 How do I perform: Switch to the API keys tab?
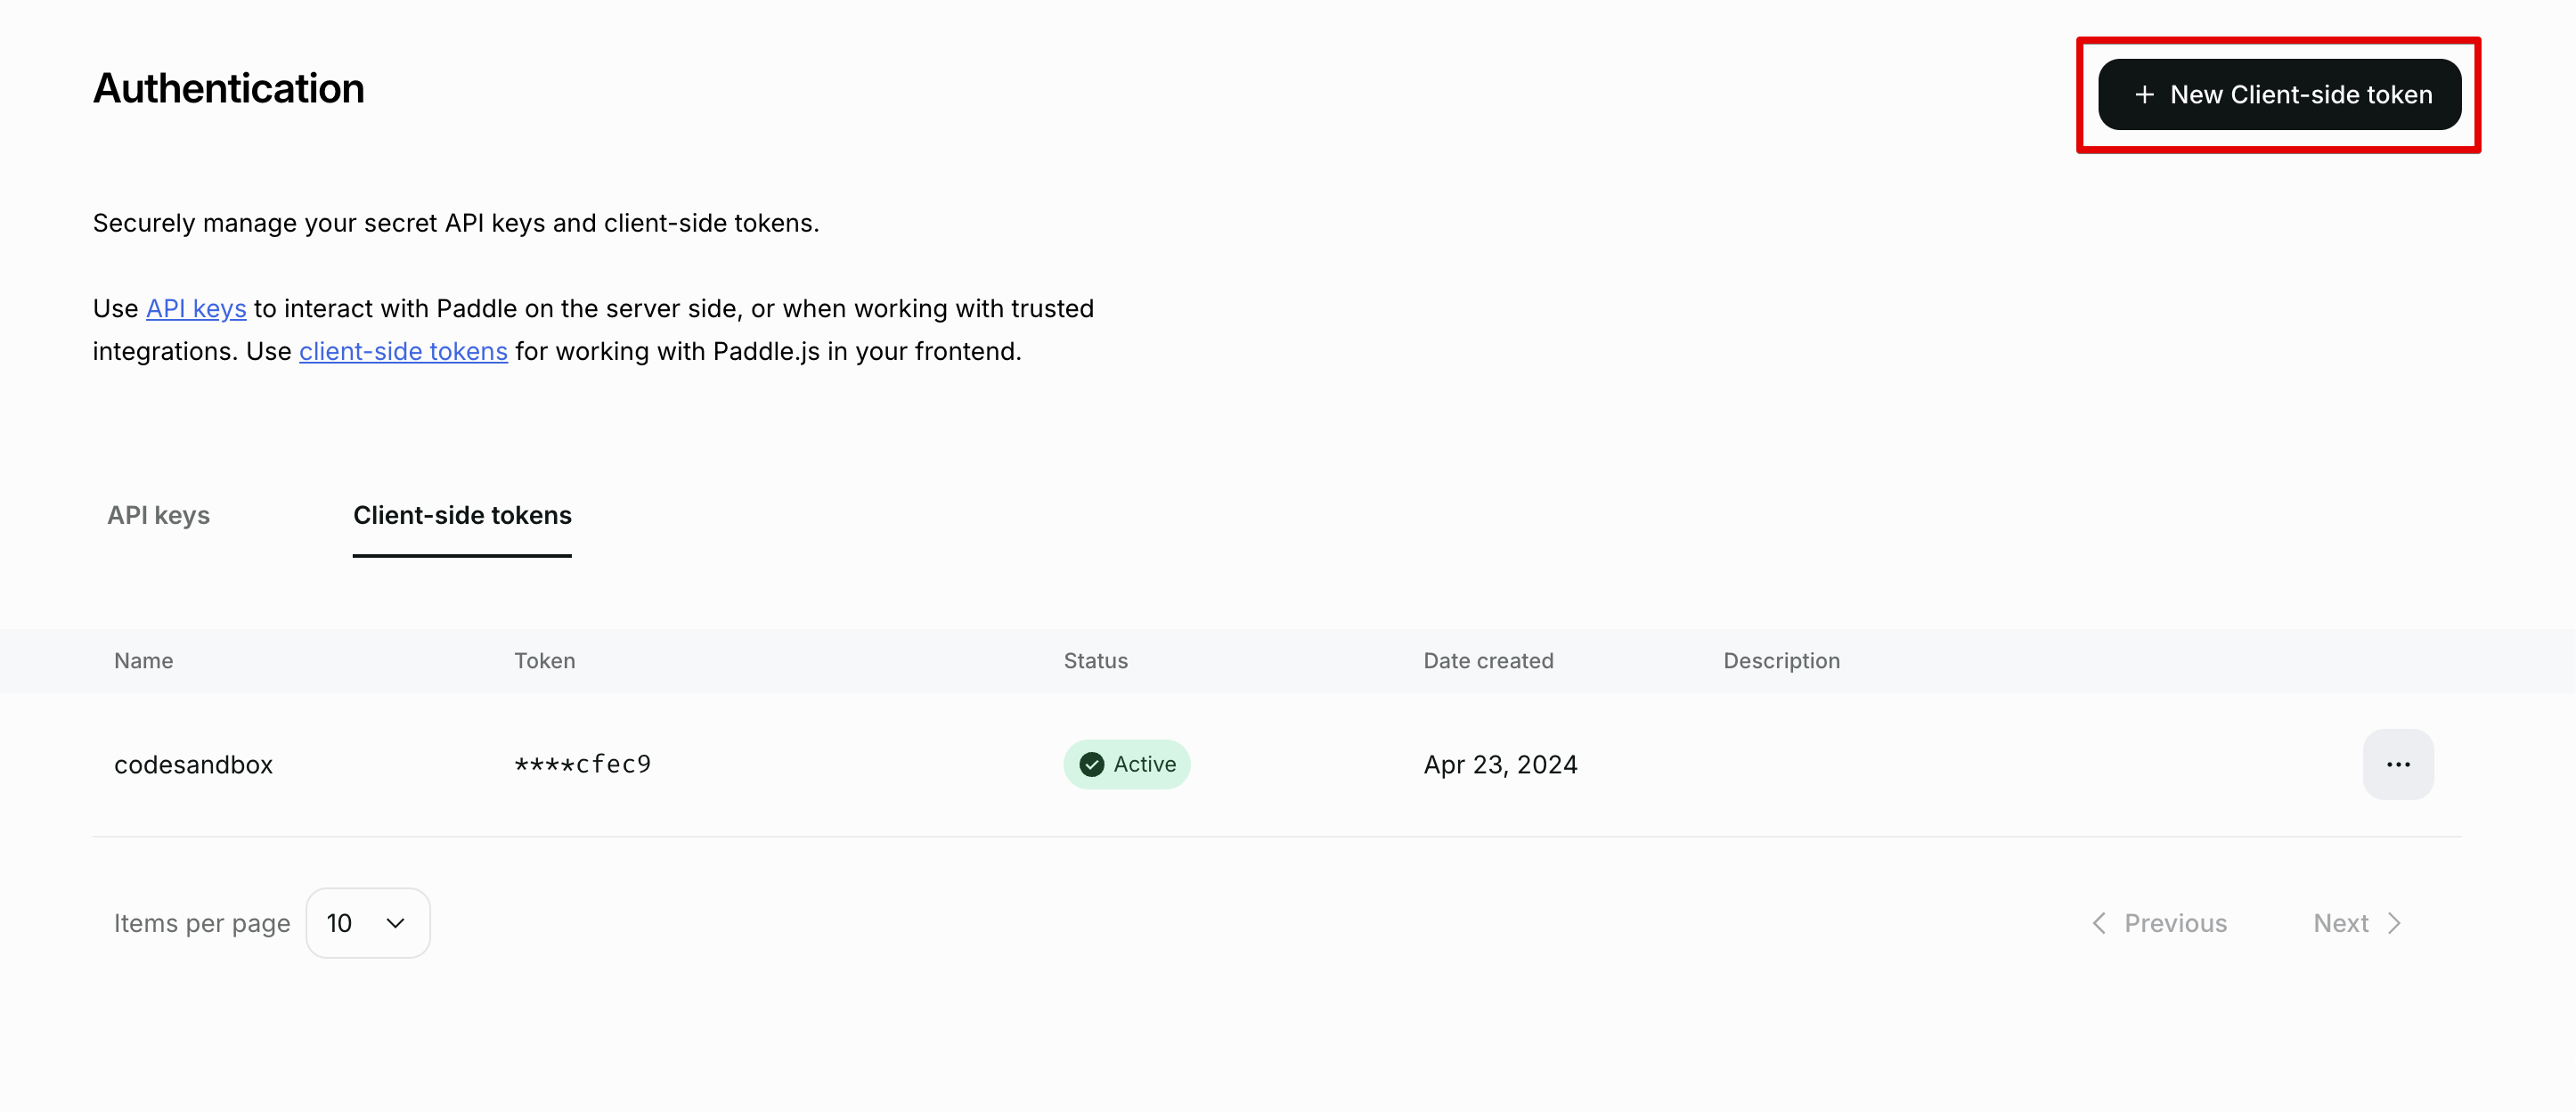[x=158, y=515]
